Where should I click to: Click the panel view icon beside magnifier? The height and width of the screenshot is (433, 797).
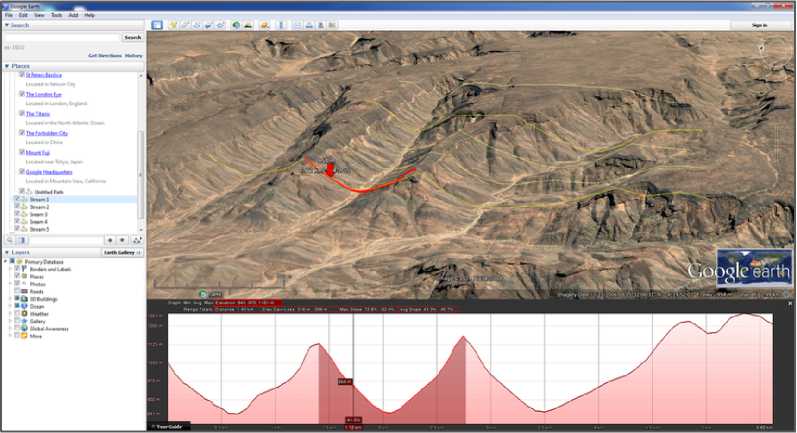click(22, 240)
